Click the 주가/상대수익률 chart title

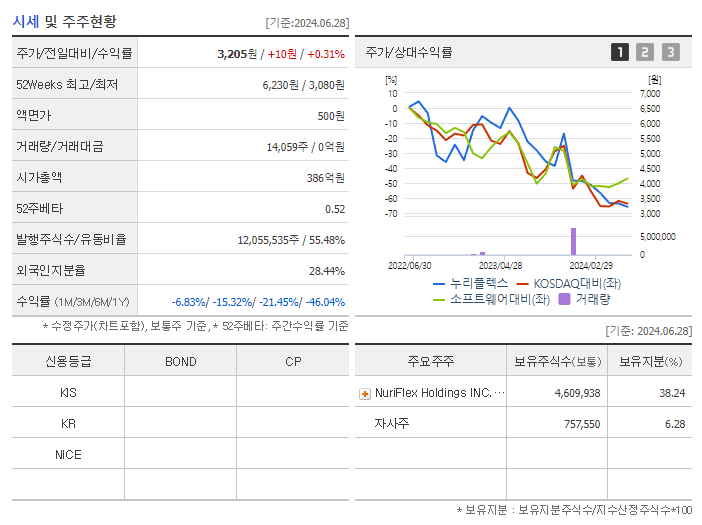(x=409, y=52)
